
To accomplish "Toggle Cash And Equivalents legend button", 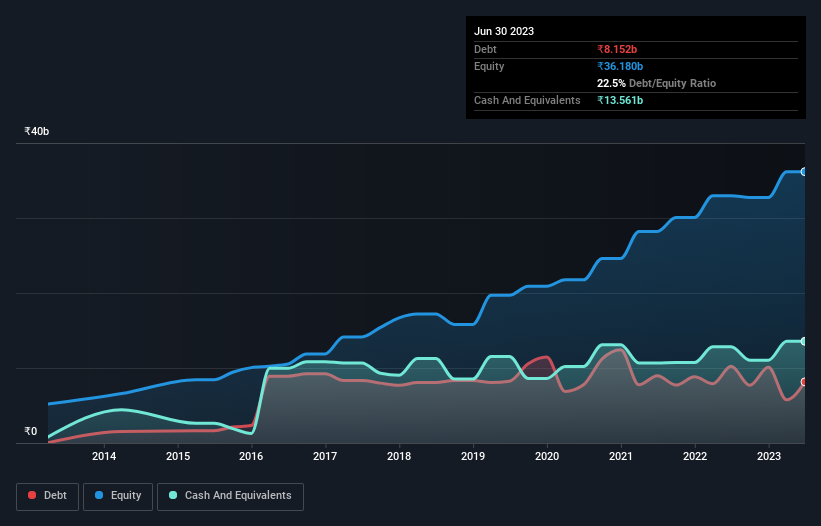I will tap(230, 496).
